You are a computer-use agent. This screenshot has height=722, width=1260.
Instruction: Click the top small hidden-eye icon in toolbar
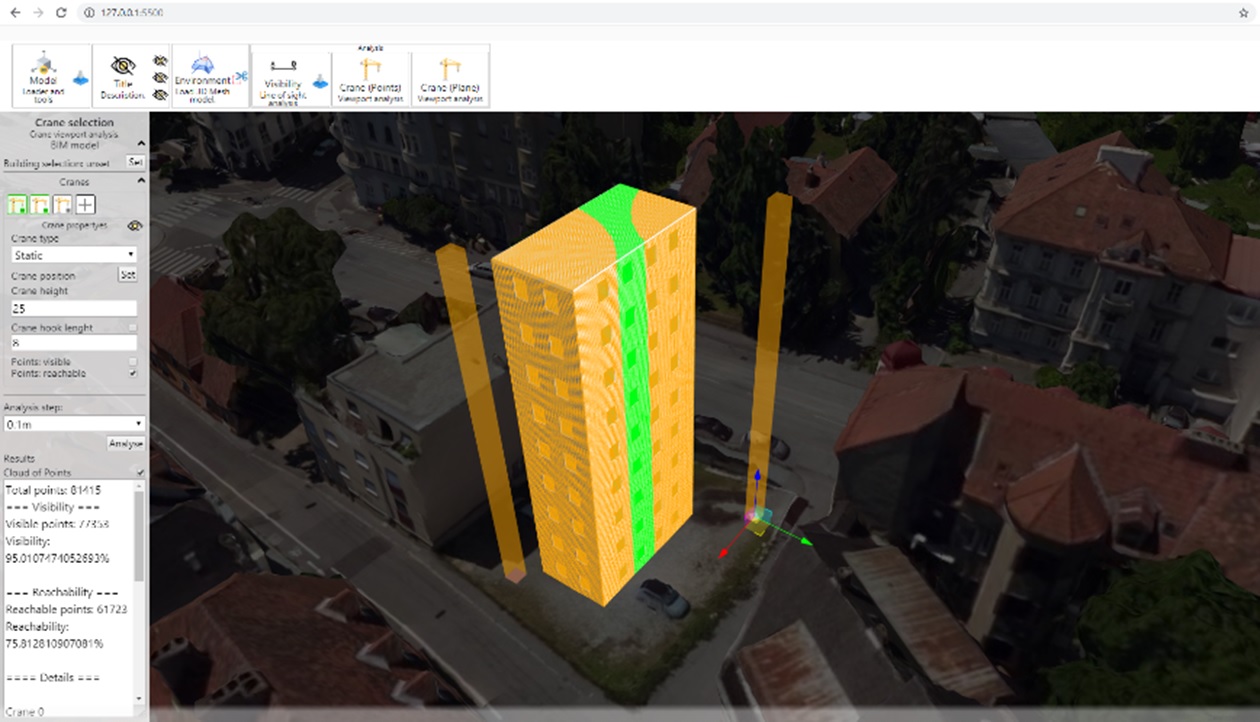click(x=159, y=60)
